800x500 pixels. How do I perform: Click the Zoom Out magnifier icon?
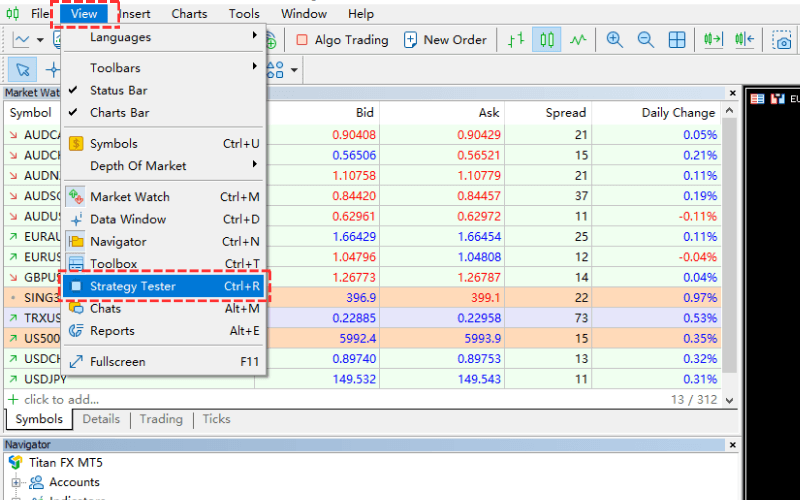[x=646, y=40]
